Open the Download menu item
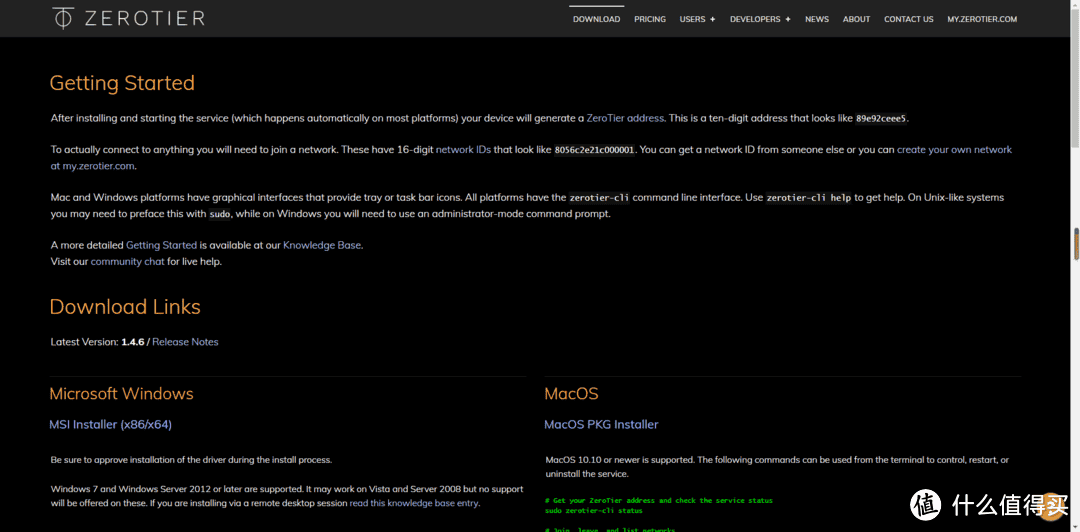This screenshot has height=532, width=1080. pyautogui.click(x=596, y=19)
